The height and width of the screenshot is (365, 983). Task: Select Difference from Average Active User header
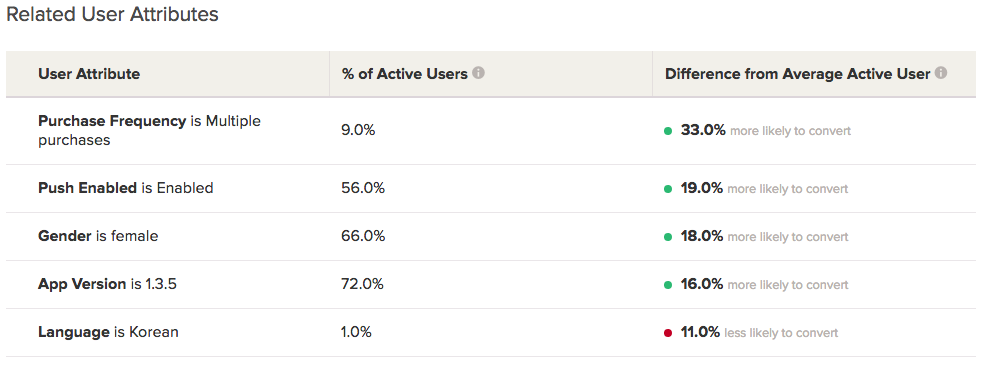coord(797,74)
